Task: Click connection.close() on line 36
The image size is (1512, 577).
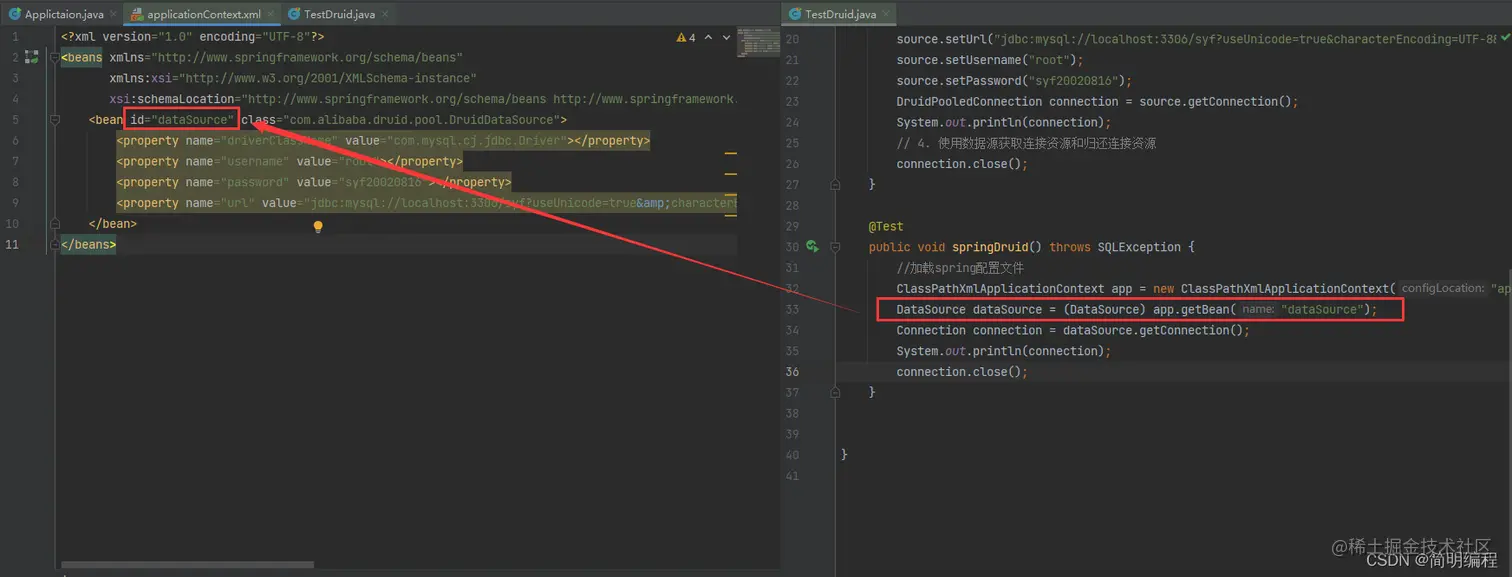Action: coord(962,371)
